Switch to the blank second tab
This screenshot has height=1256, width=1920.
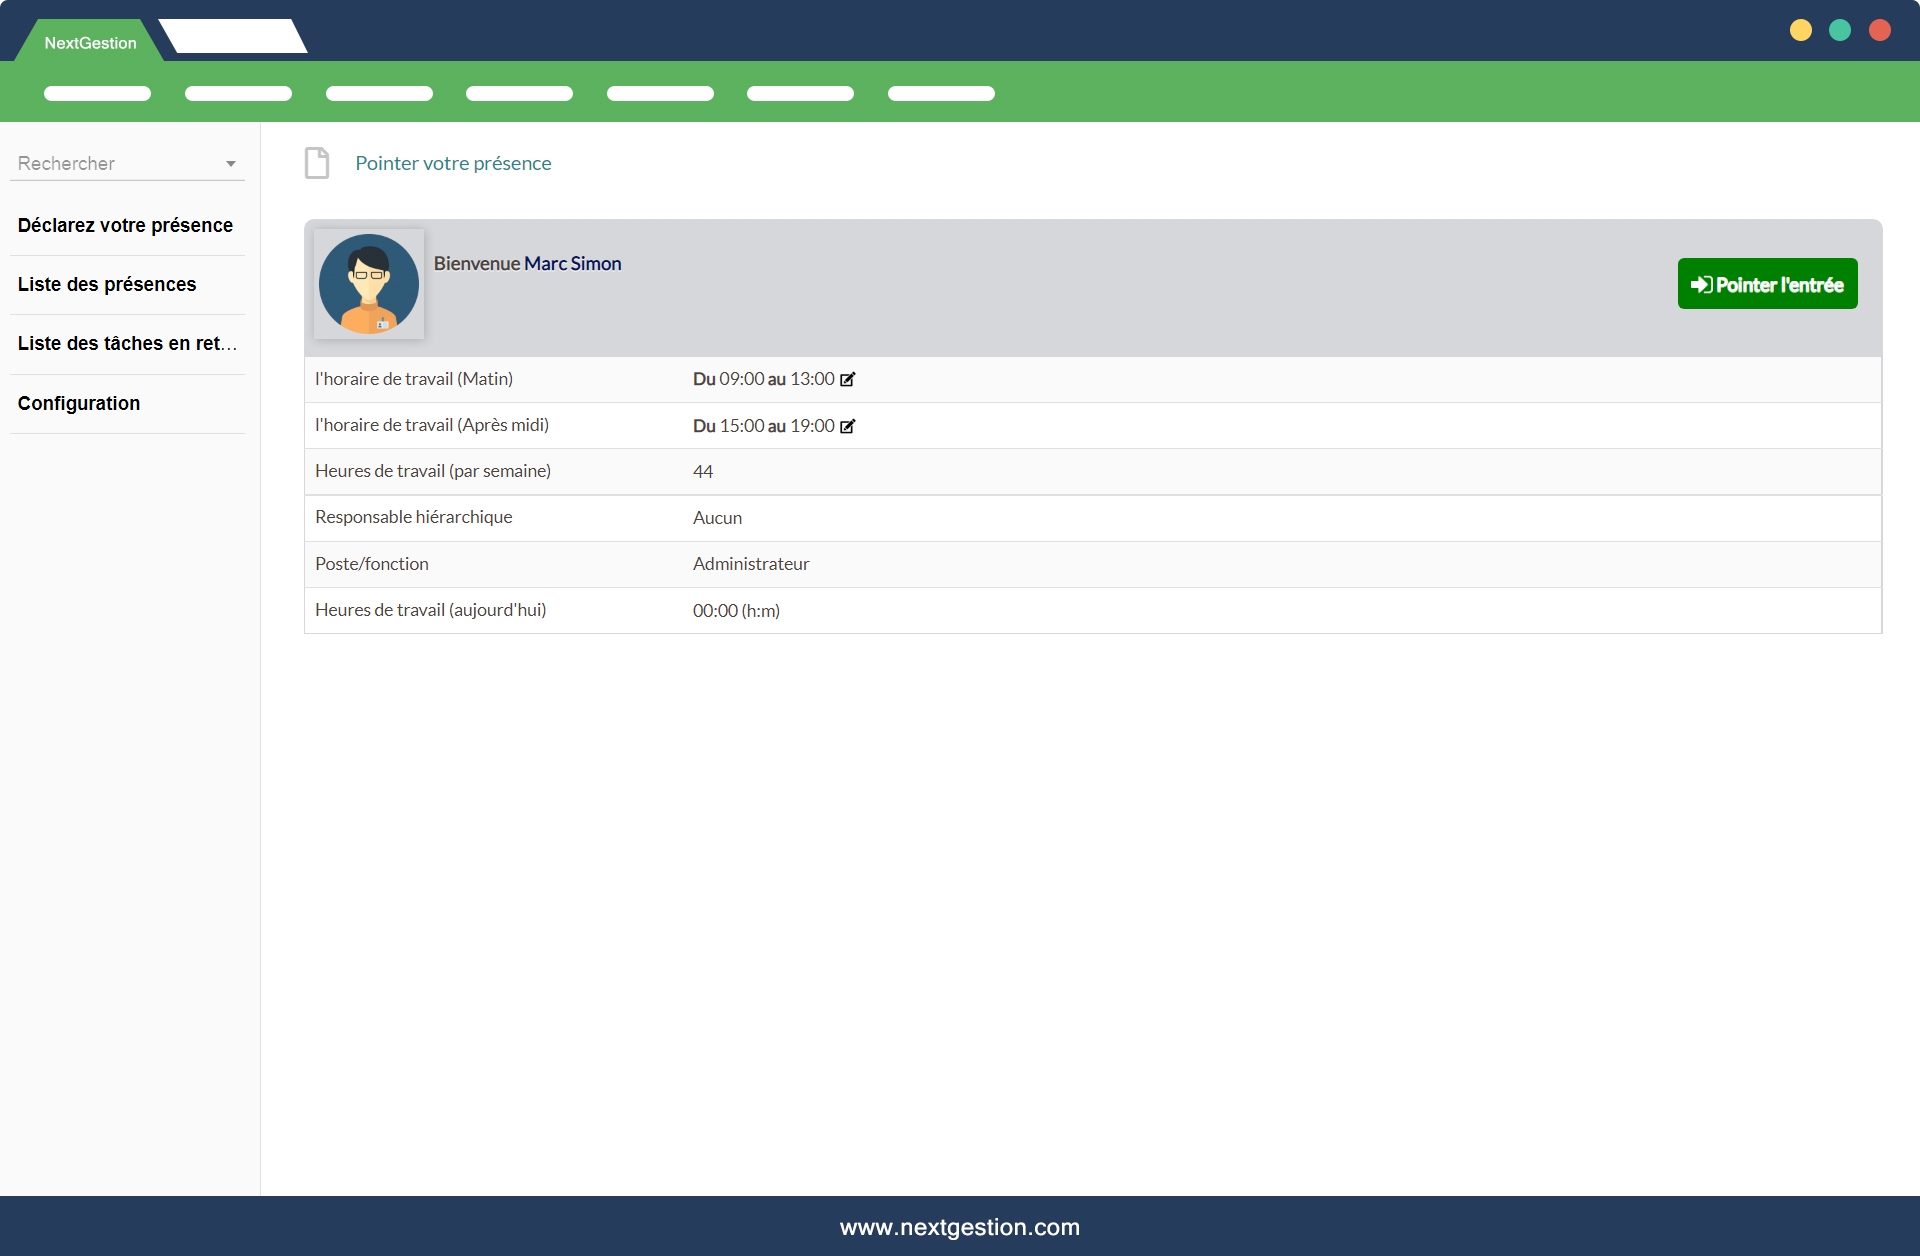pos(232,37)
